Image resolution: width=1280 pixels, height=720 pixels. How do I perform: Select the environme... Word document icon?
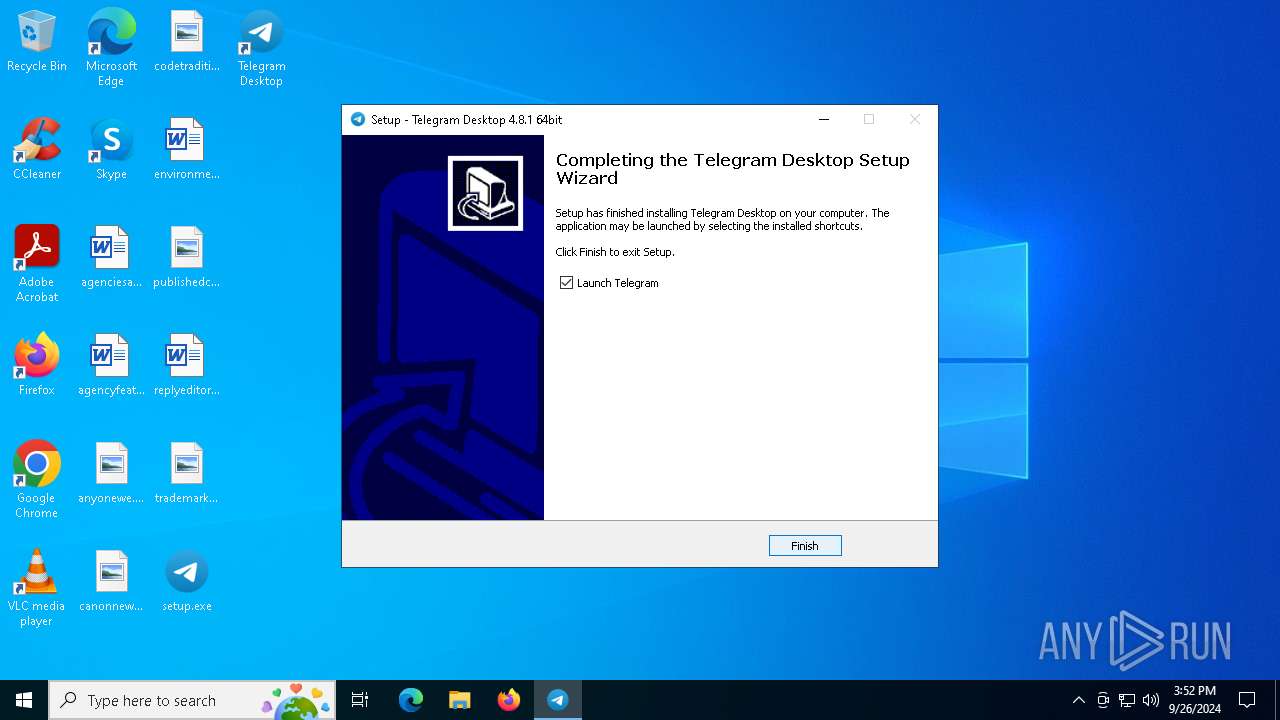187,150
